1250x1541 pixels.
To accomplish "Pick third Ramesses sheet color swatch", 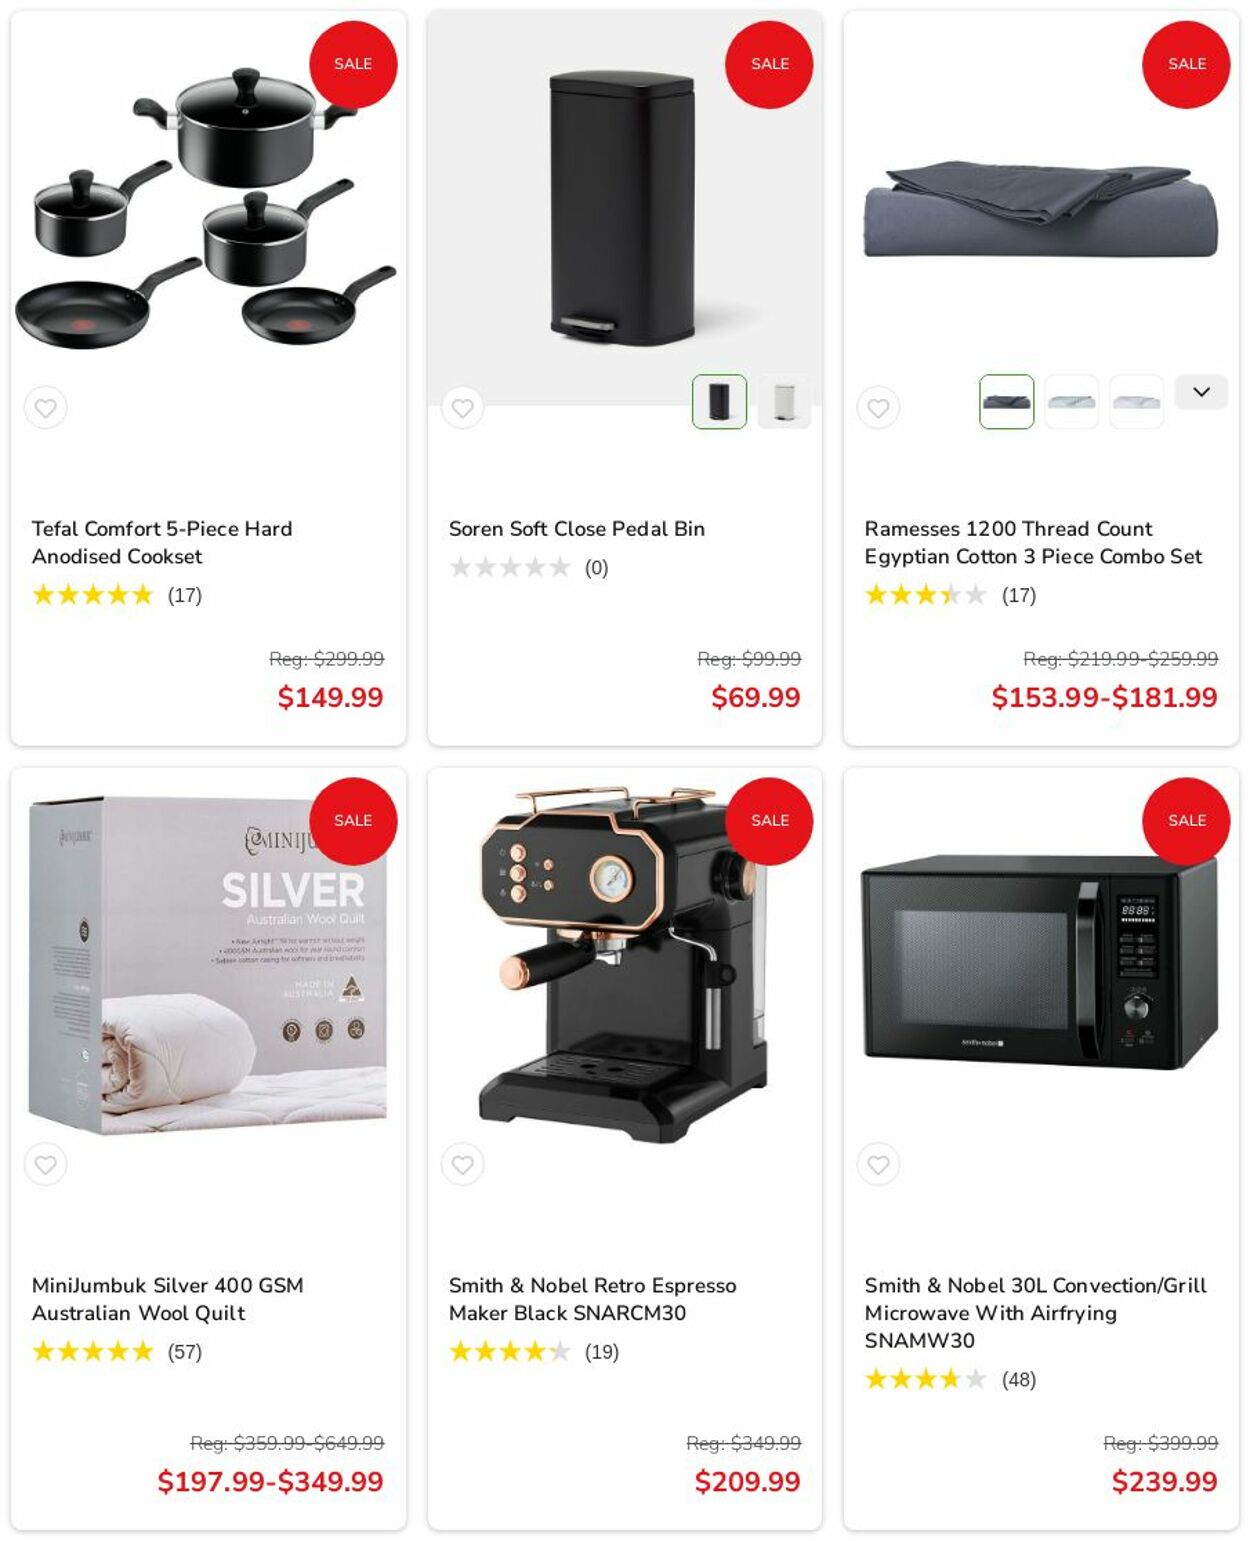I will pos(1136,402).
